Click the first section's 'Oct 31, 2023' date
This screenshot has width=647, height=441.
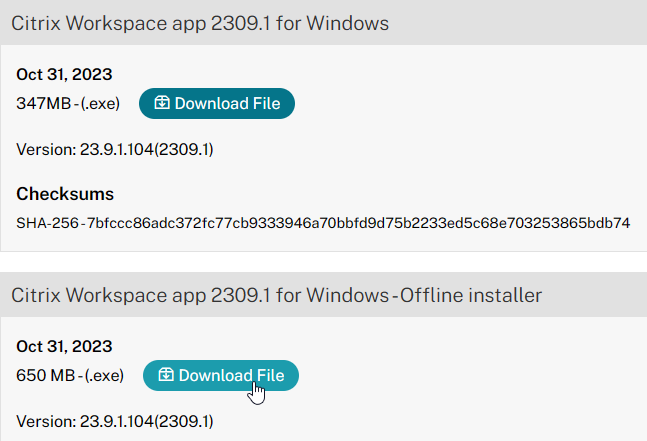(x=64, y=75)
